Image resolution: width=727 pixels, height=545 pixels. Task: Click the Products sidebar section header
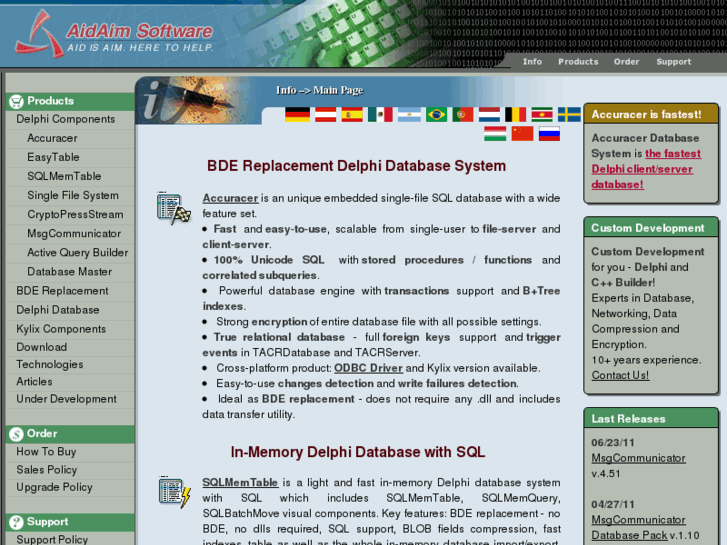pos(70,101)
